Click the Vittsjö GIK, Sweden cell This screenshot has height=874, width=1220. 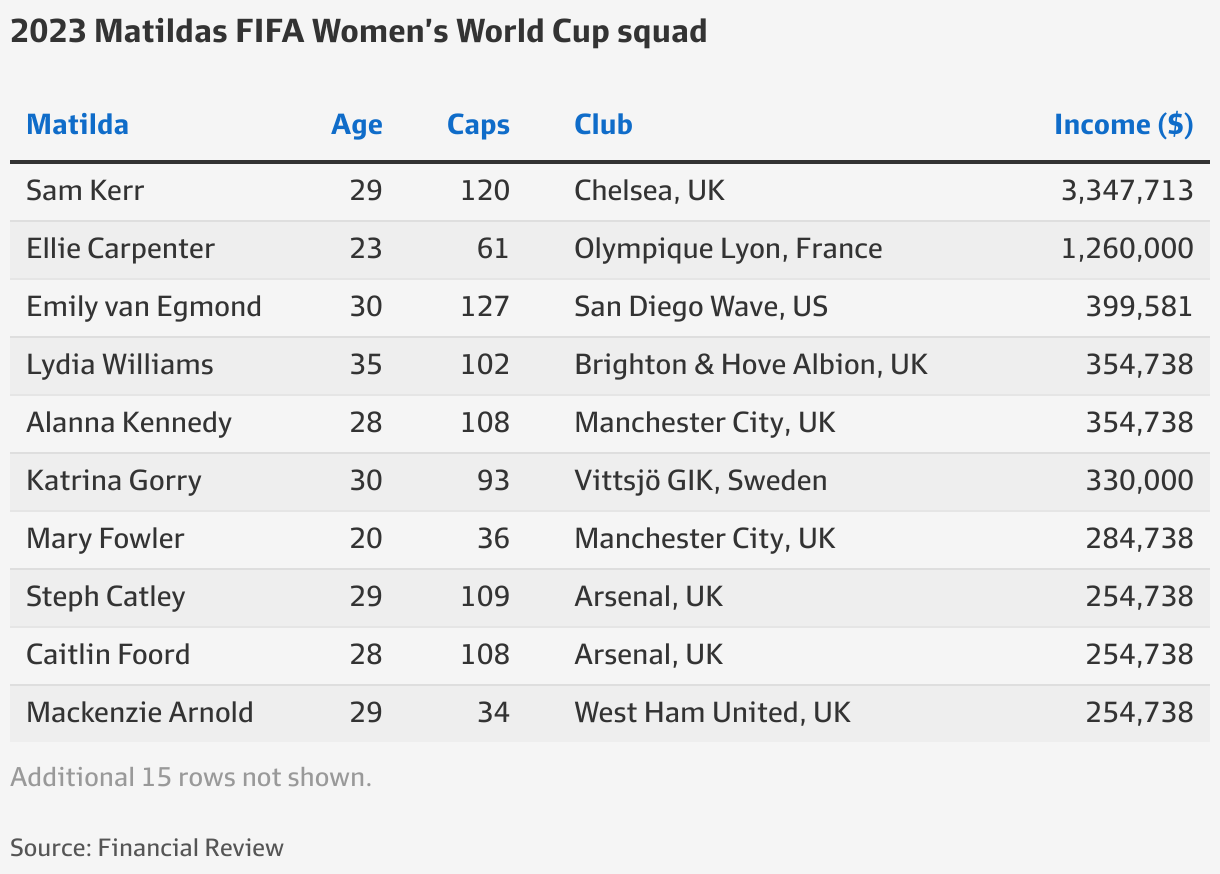pos(701,480)
